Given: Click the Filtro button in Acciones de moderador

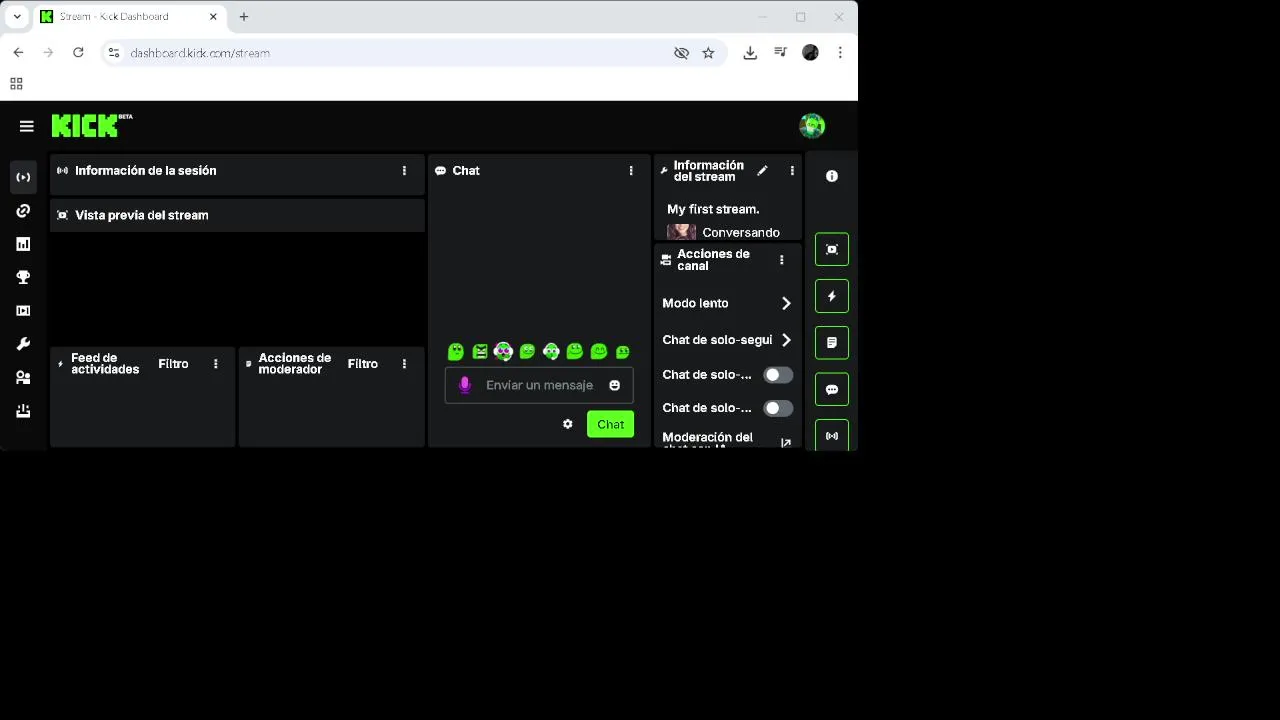Looking at the screenshot, I should click(363, 364).
